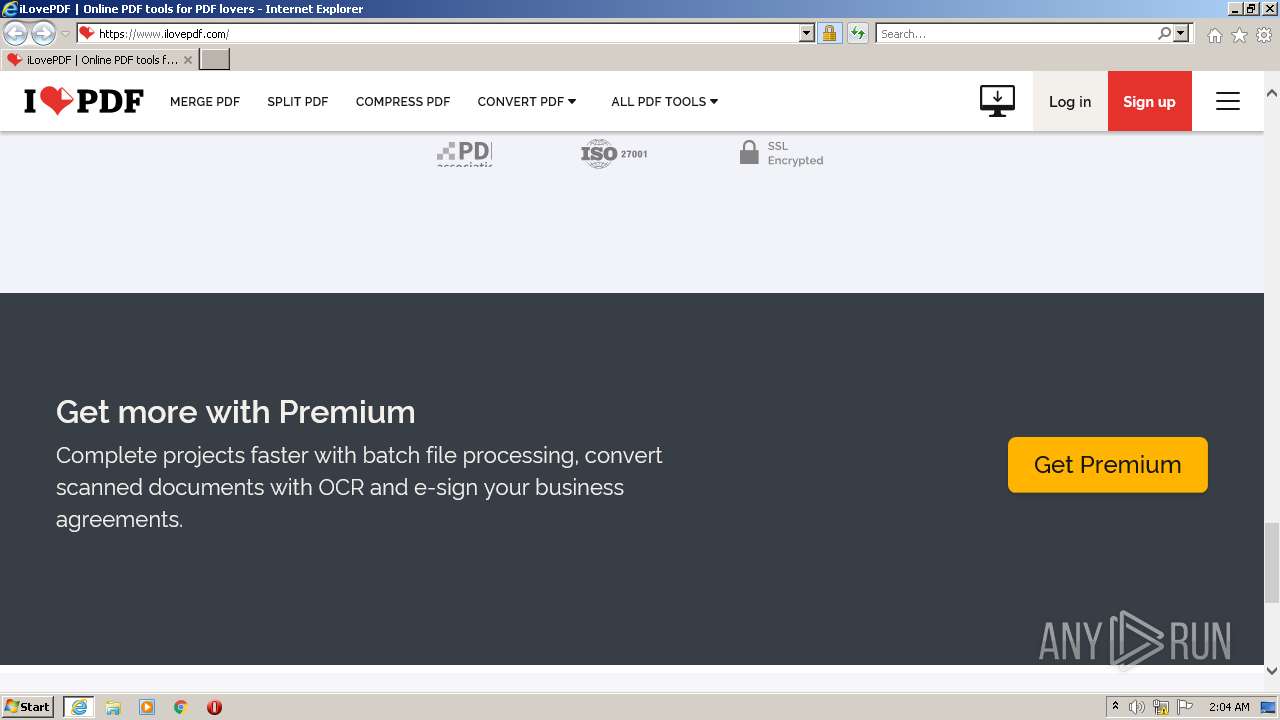Go back with browser back arrow

pos(15,34)
